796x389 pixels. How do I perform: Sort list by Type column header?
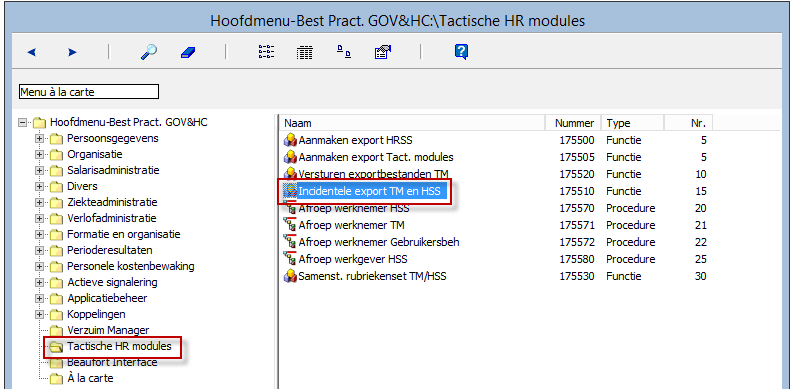pos(633,123)
